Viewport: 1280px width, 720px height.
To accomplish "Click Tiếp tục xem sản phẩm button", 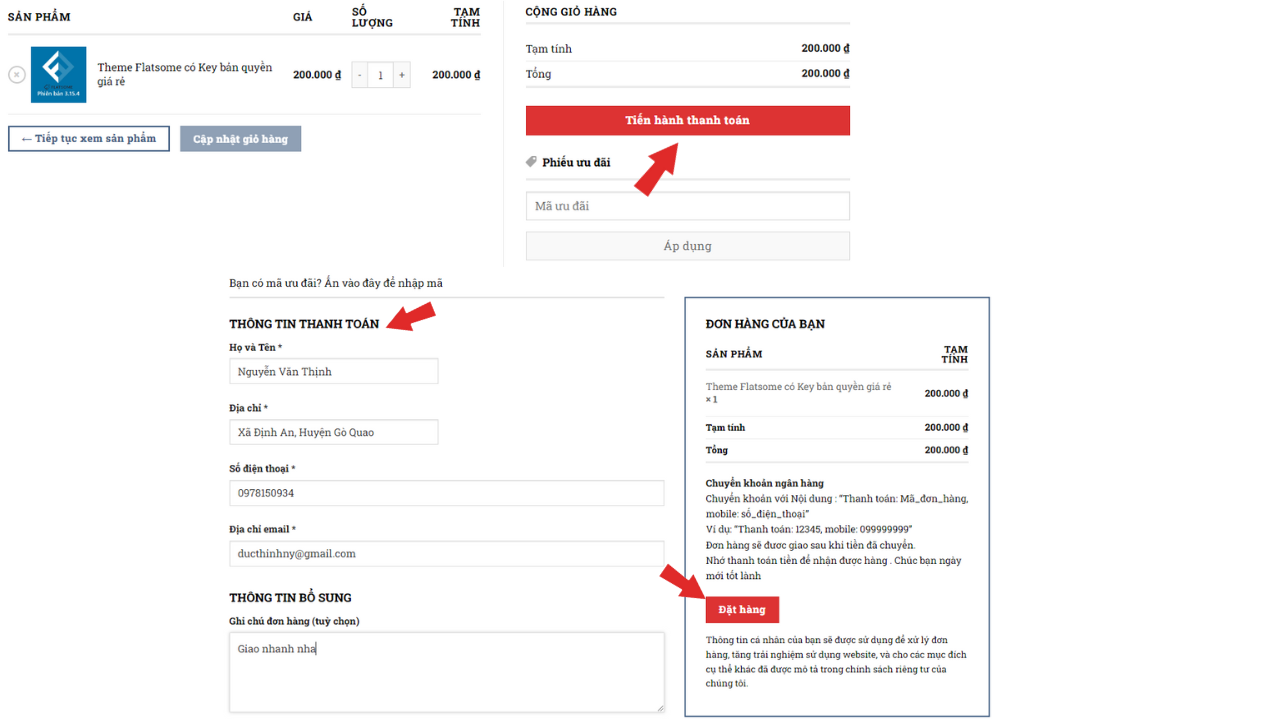I will pyautogui.click(x=89, y=139).
